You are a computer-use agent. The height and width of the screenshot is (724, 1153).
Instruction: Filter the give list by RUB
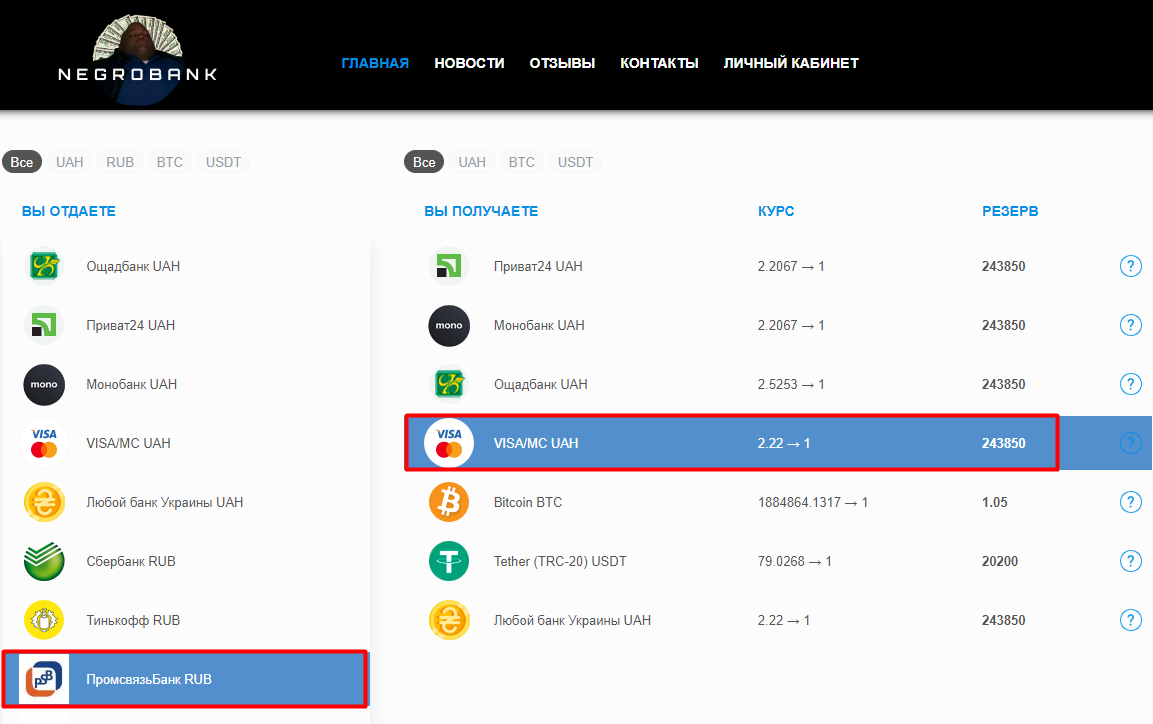click(120, 162)
